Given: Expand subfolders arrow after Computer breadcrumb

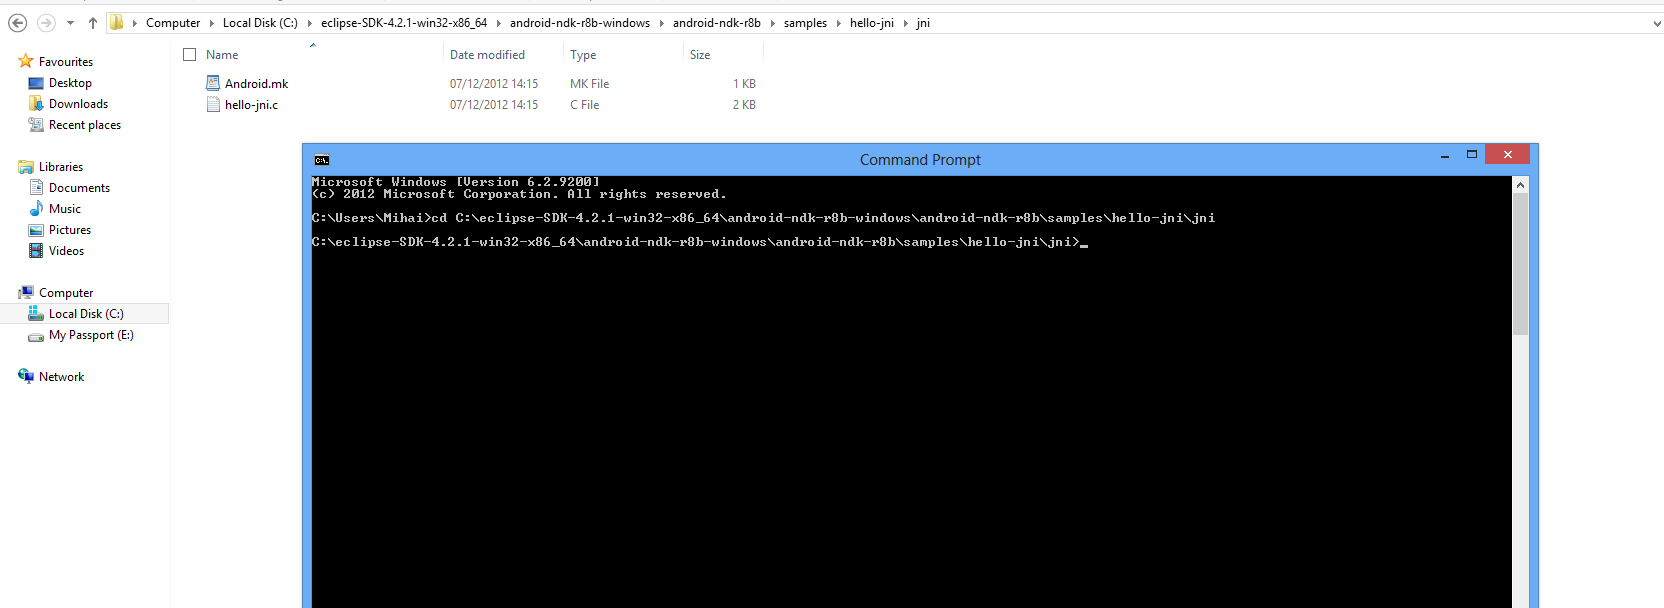Looking at the screenshot, I should tap(211, 23).
